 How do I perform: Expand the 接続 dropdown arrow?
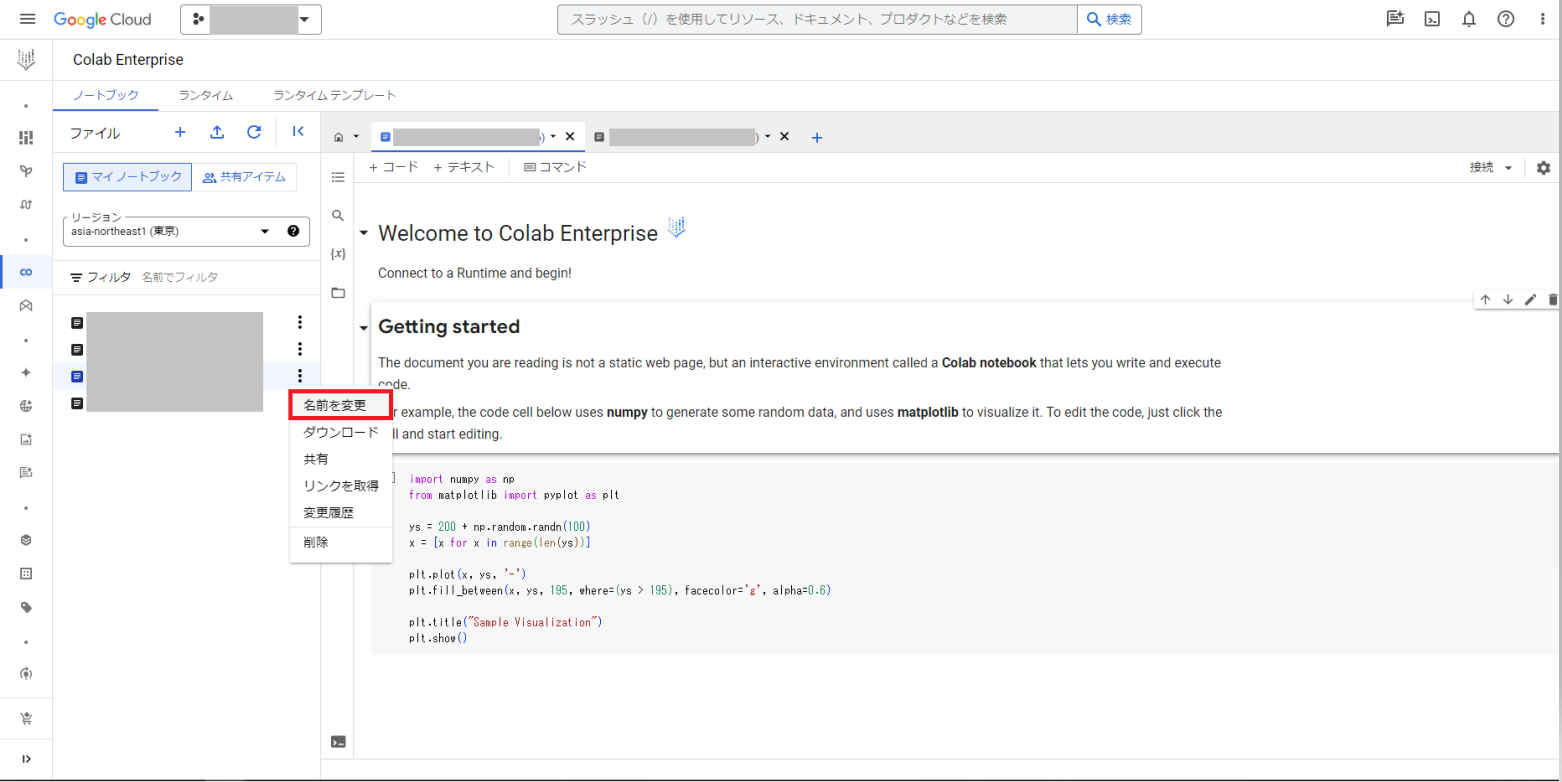(1508, 168)
